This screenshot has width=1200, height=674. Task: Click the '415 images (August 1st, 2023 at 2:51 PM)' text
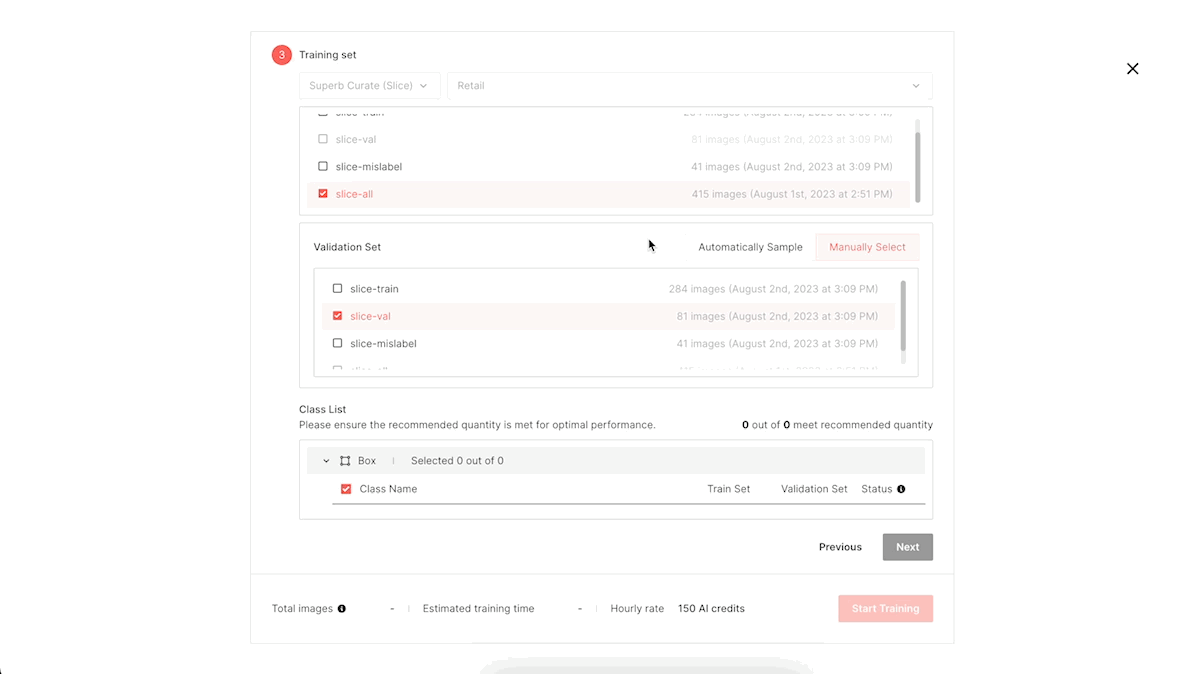tap(792, 194)
